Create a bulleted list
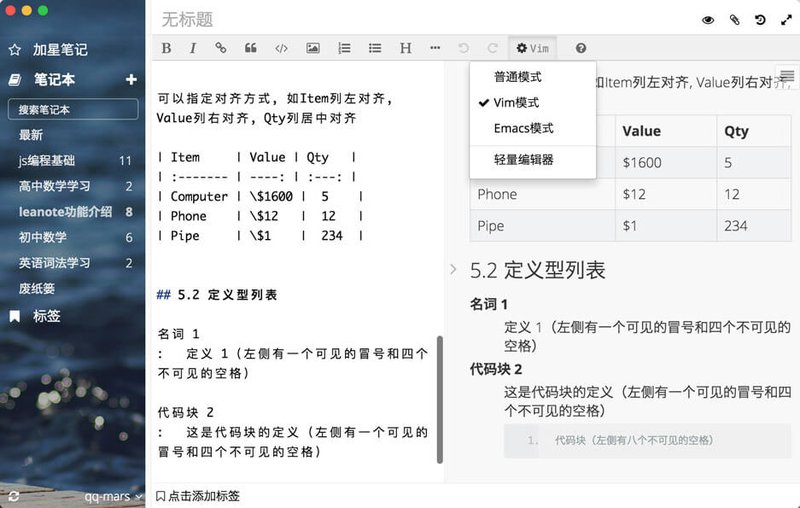 click(x=375, y=48)
